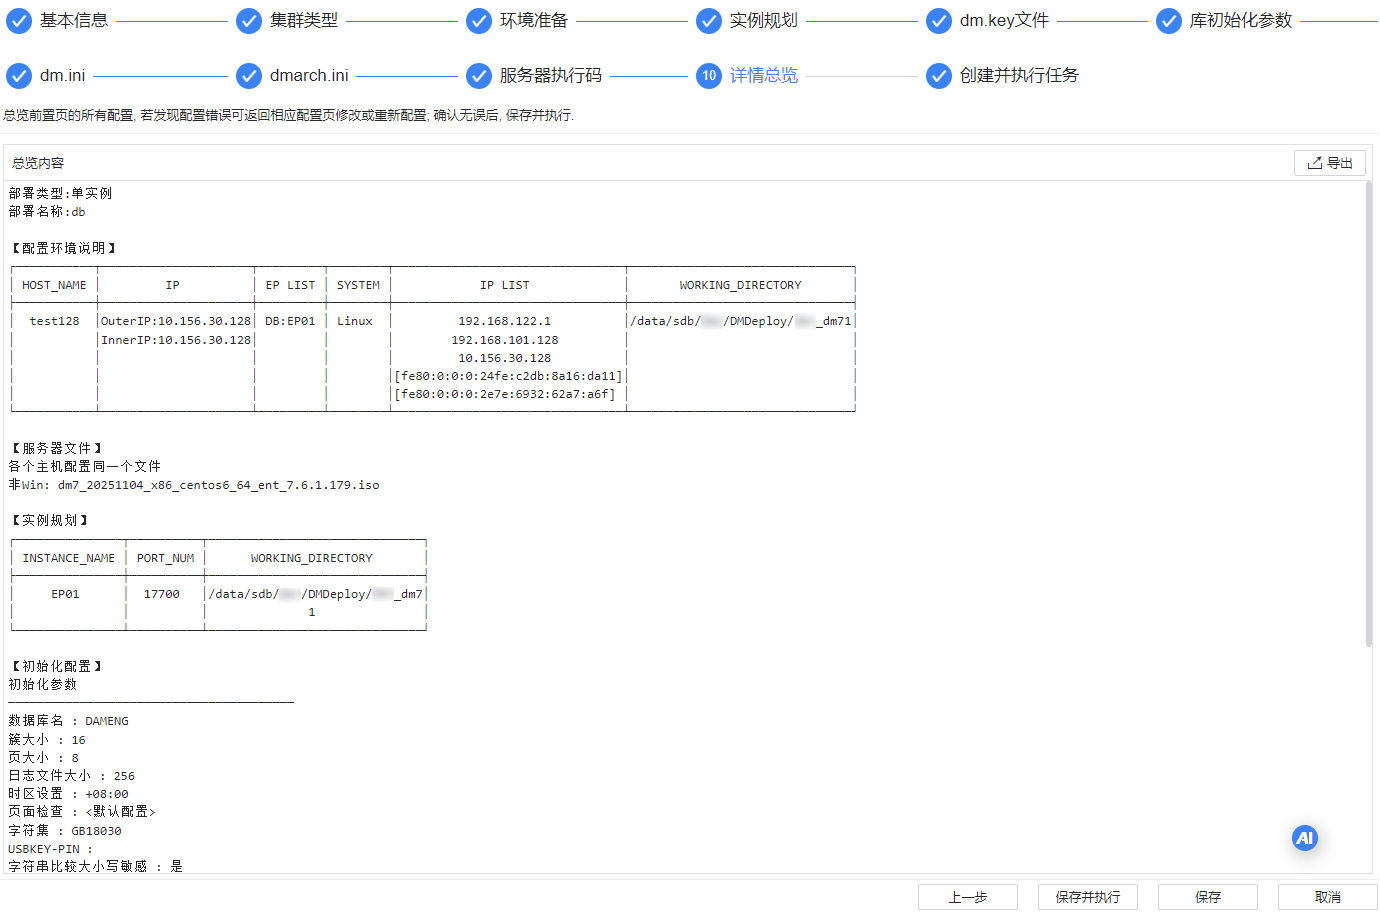The height and width of the screenshot is (914, 1380).
Task: Go to the 集群类型 step
Action: click(304, 20)
